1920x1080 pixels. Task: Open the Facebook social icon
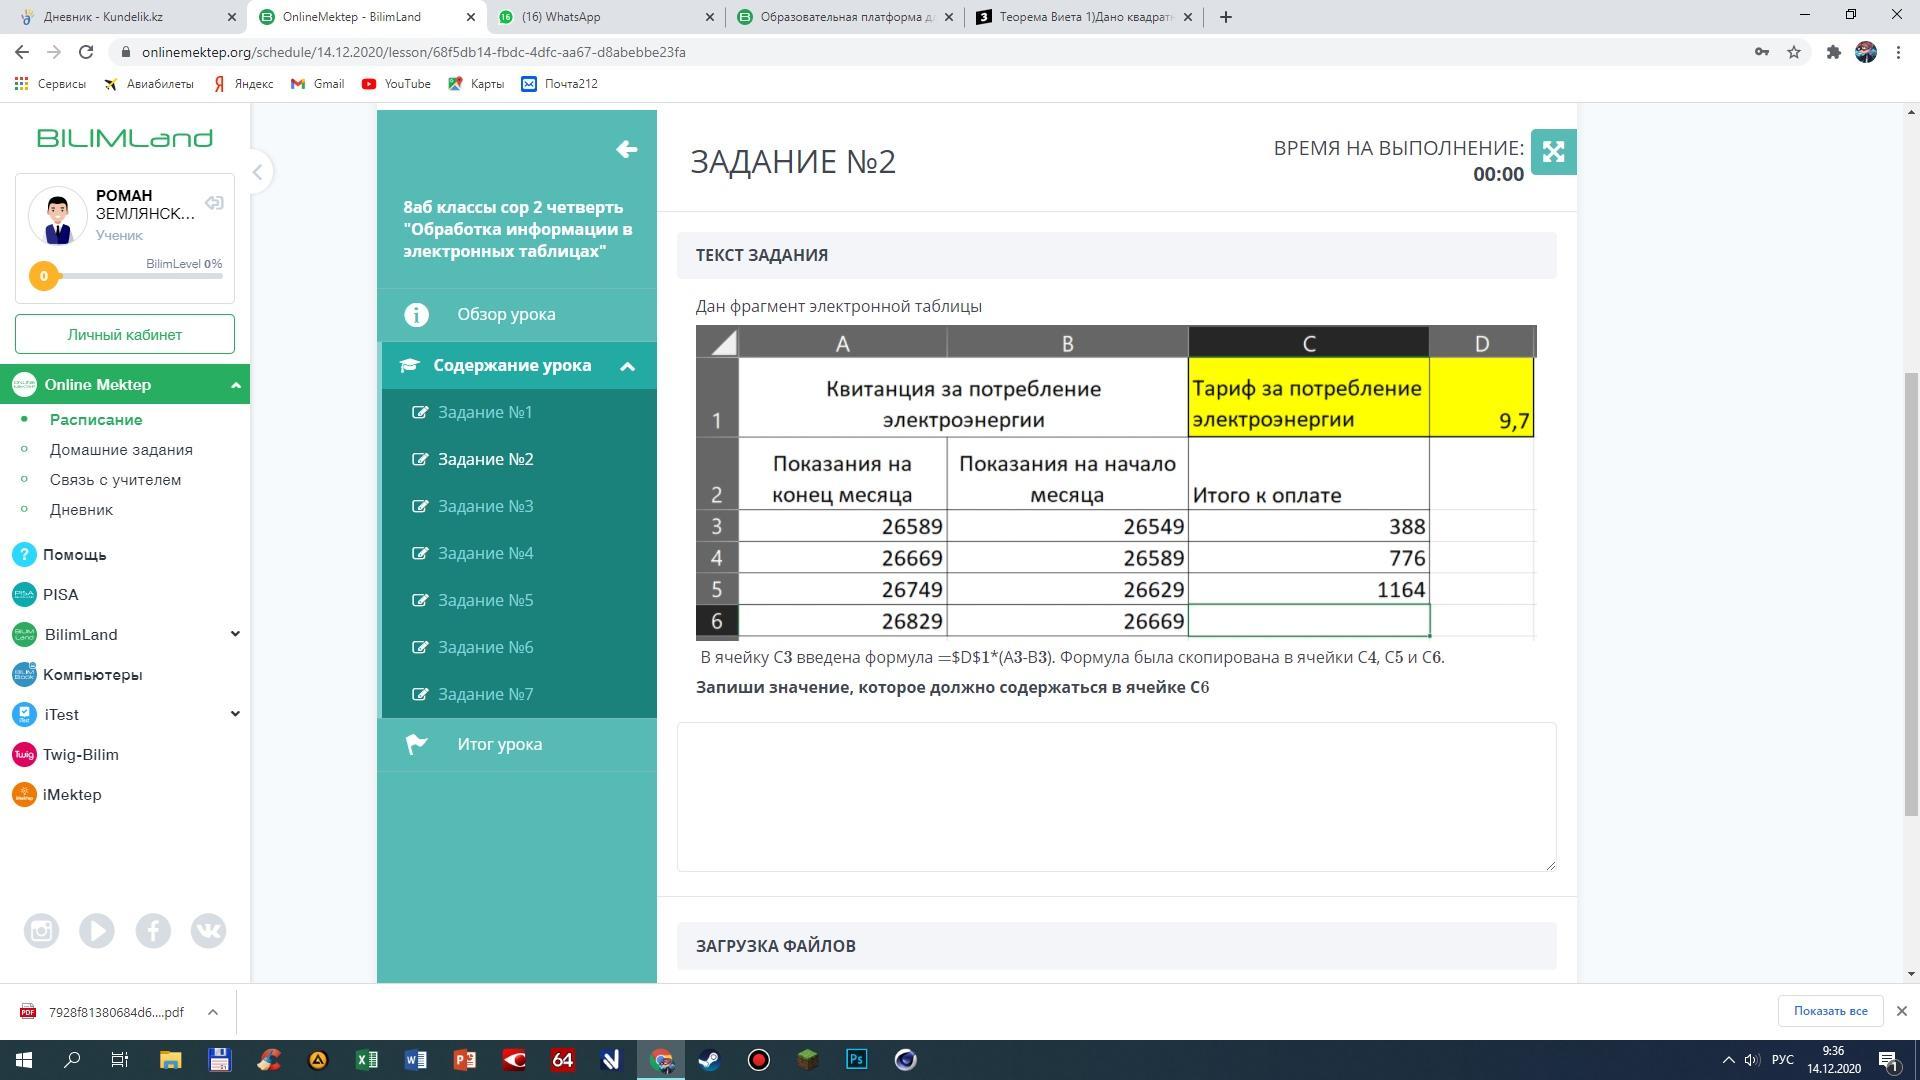[x=153, y=931]
